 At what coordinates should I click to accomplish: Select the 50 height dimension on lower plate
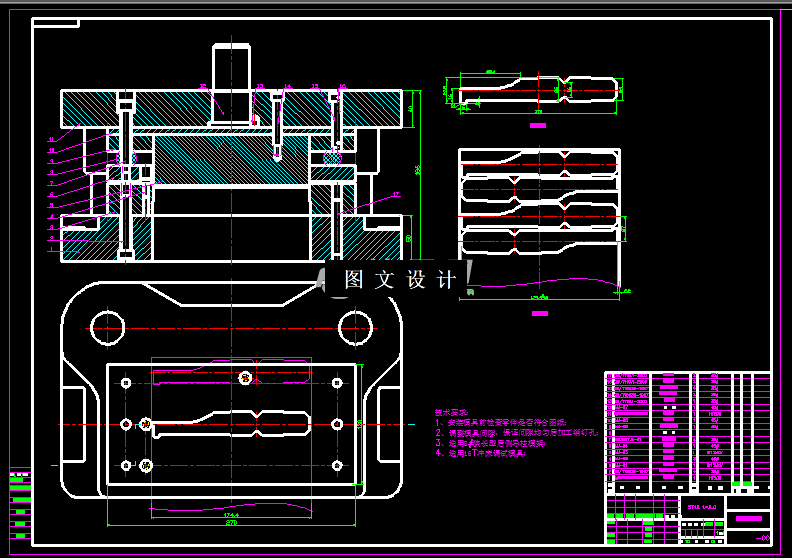pos(409,238)
